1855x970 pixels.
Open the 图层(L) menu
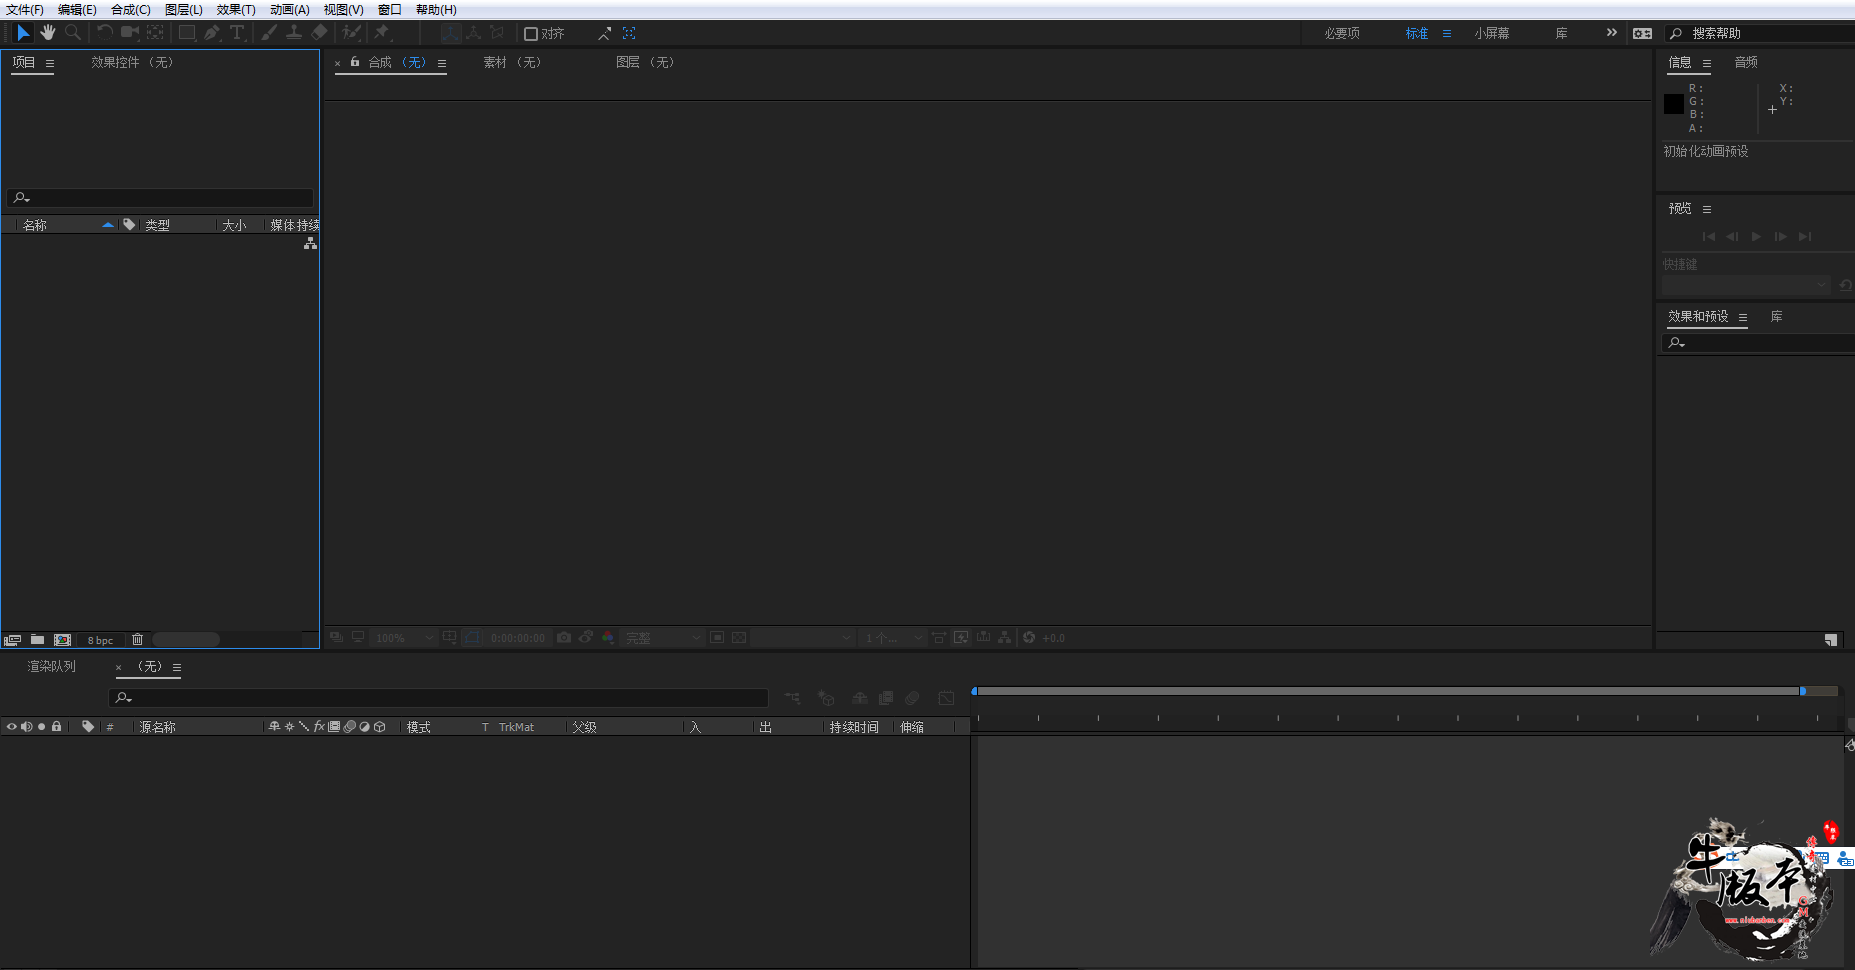pos(184,9)
